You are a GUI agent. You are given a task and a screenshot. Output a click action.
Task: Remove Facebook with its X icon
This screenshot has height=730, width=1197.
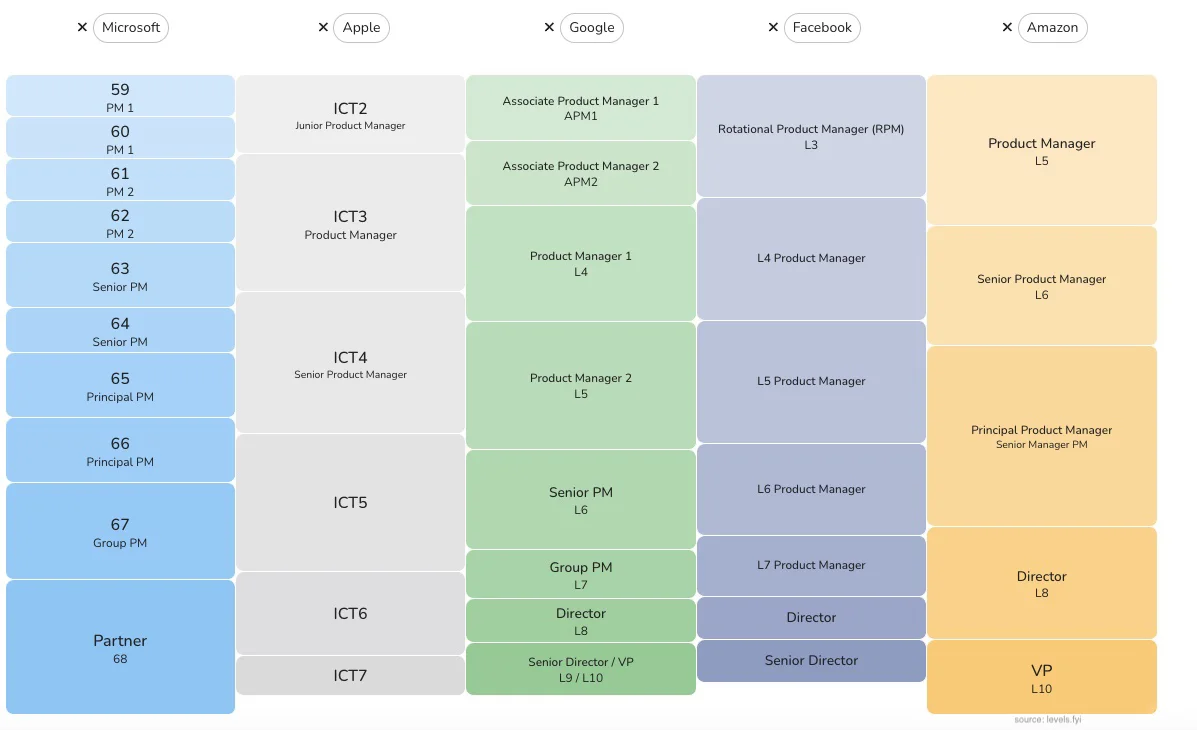[773, 28]
